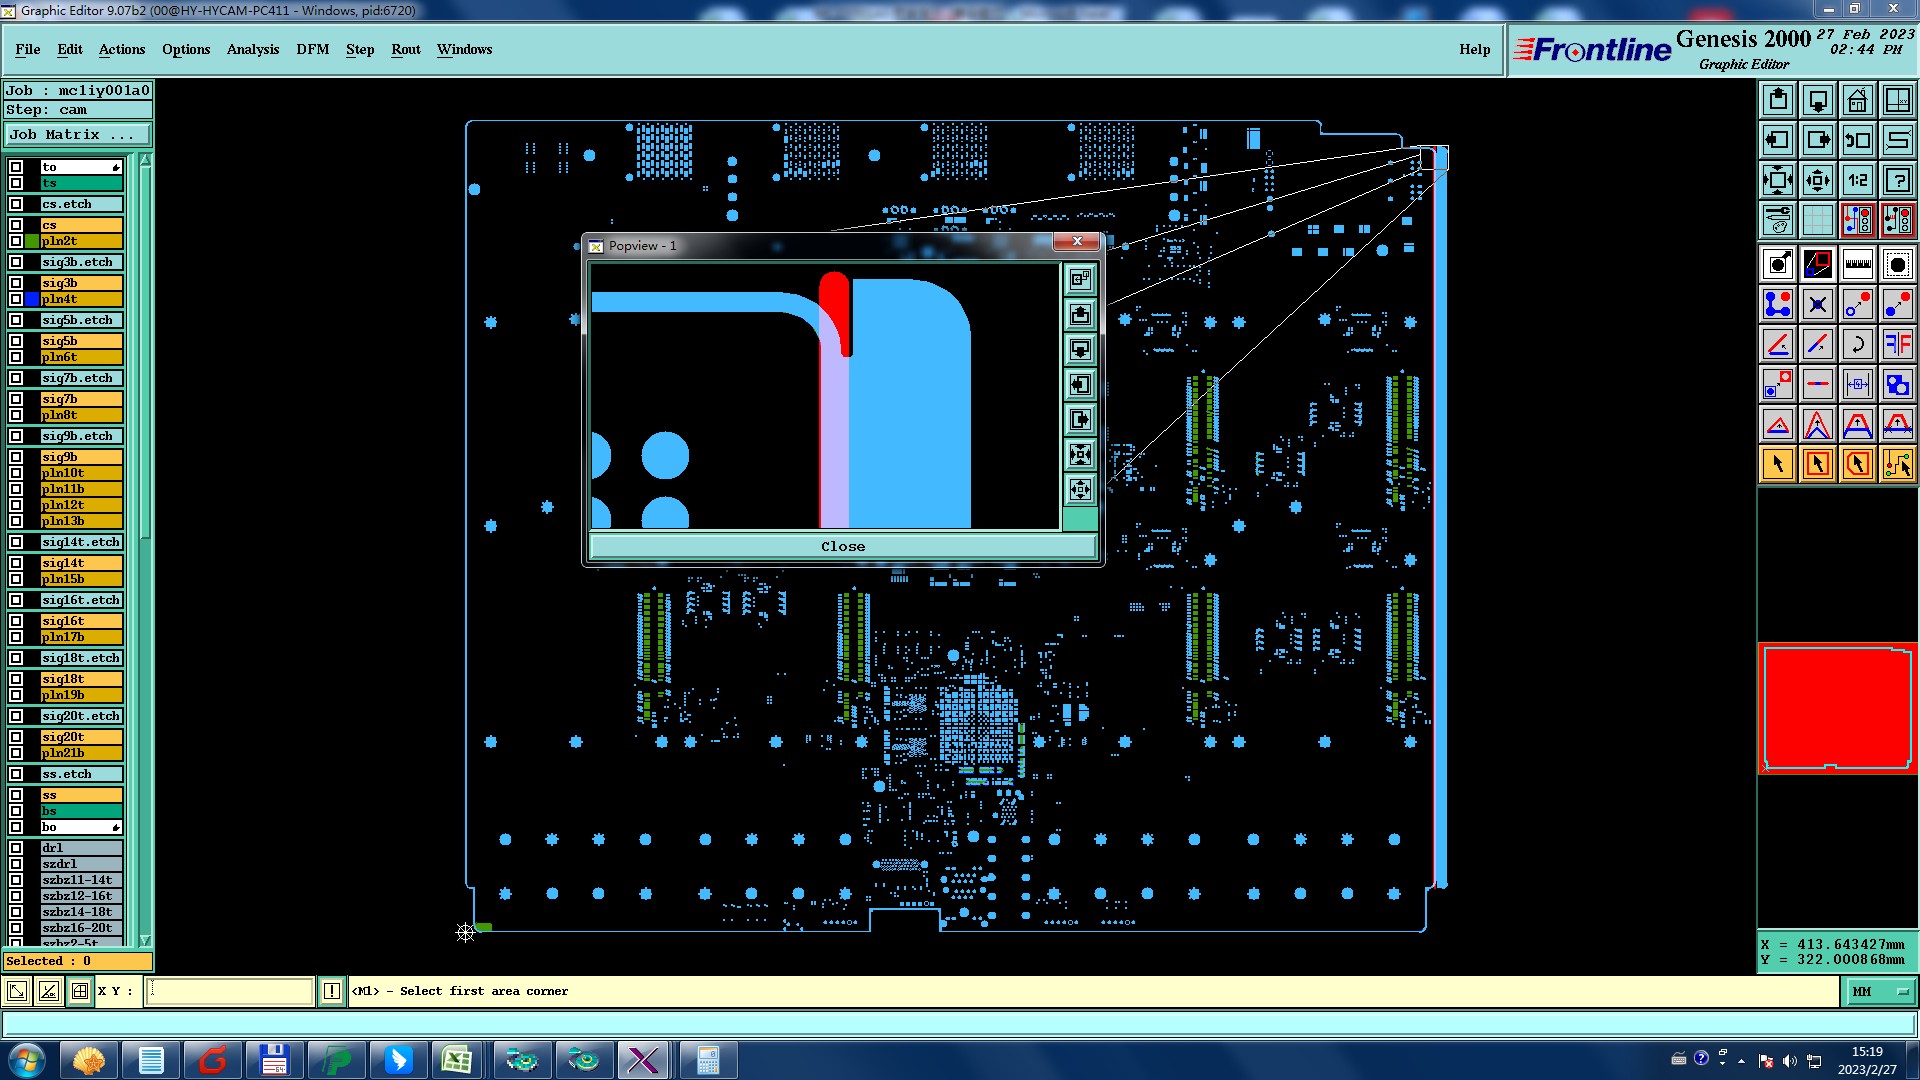Click the layer list vertical scrollbar
Viewport: 1920px width, 1080px height.
coord(145,550)
